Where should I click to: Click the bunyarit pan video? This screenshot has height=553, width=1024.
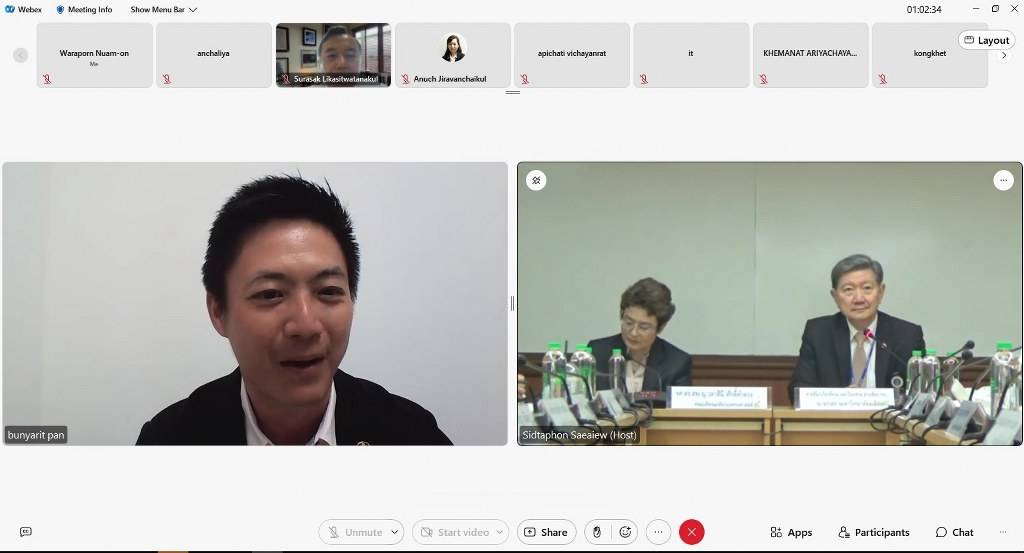coord(255,304)
